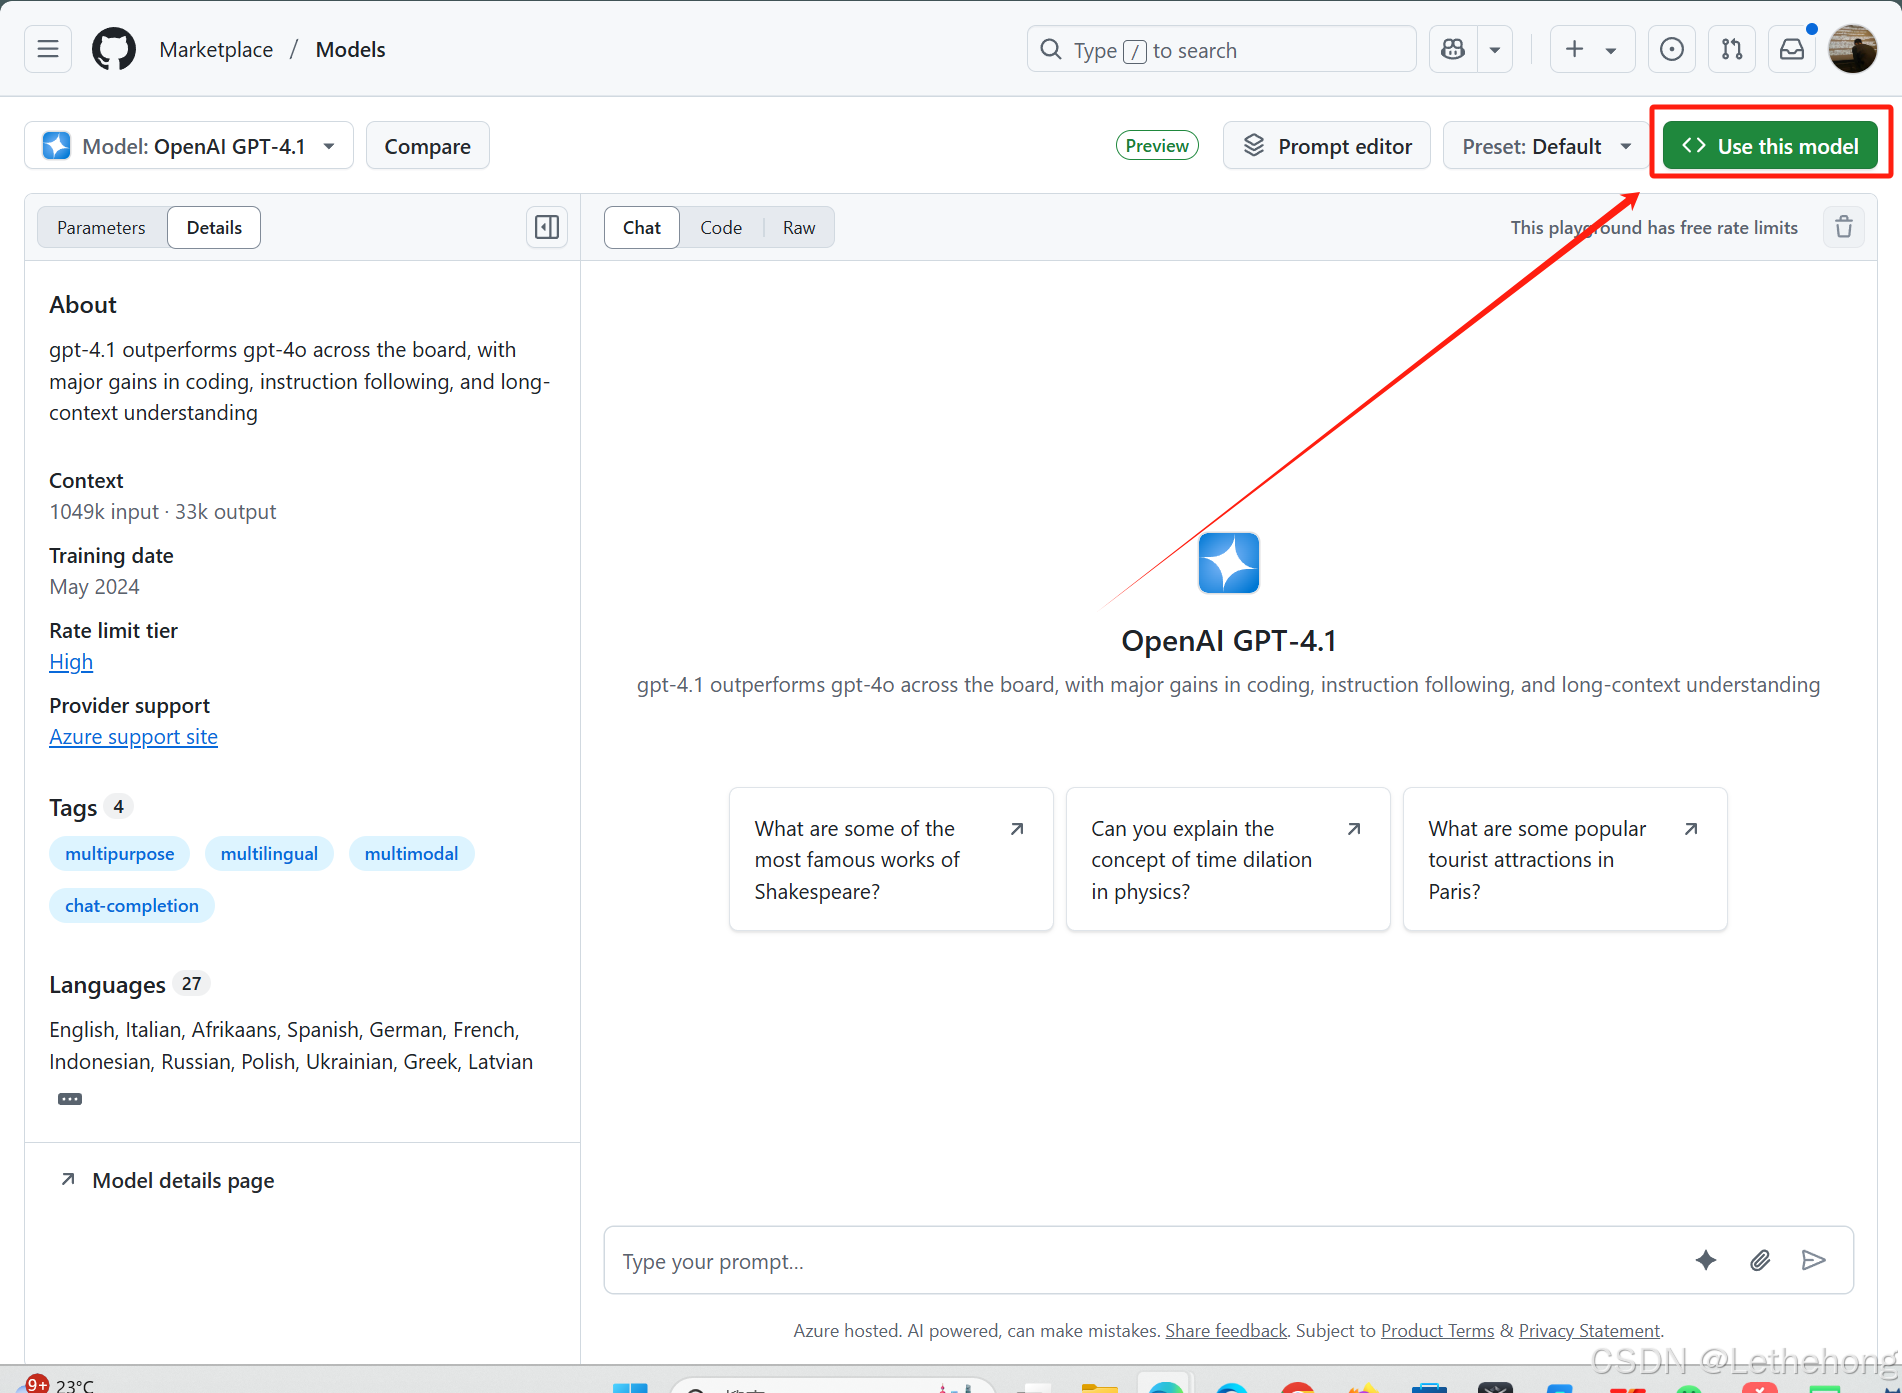Click Models breadcrumb link
Image resolution: width=1902 pixels, height=1393 pixels.
coord(350,49)
